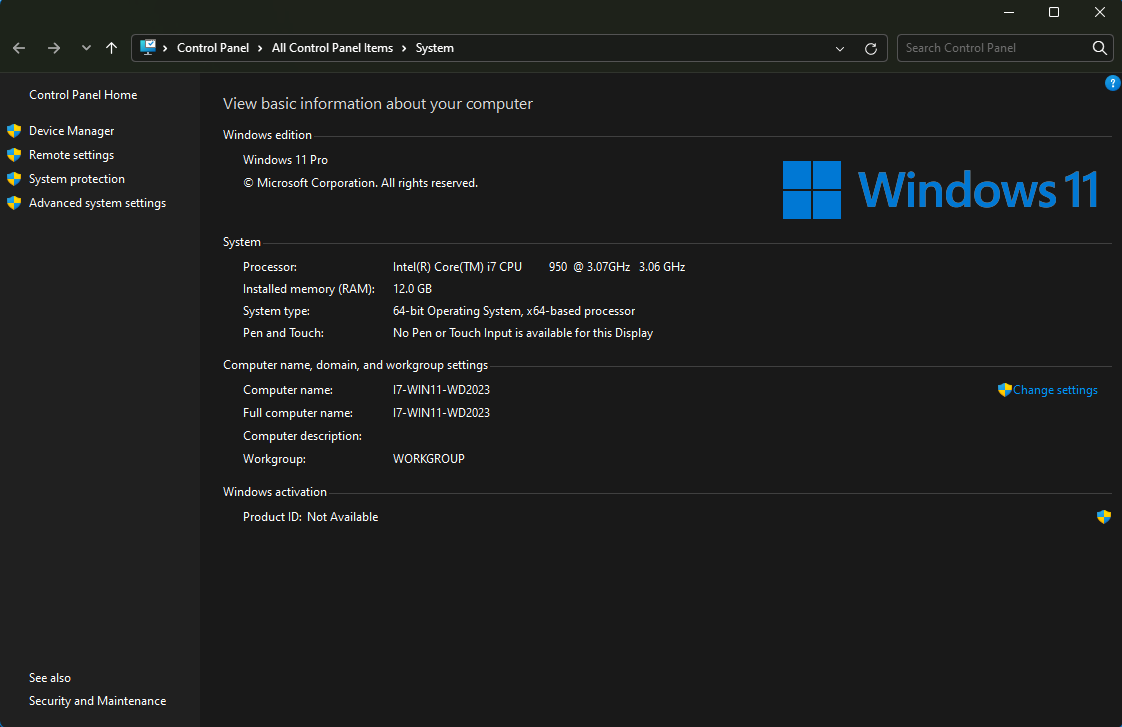
Task: Open Advanced system settings
Action: coord(97,203)
